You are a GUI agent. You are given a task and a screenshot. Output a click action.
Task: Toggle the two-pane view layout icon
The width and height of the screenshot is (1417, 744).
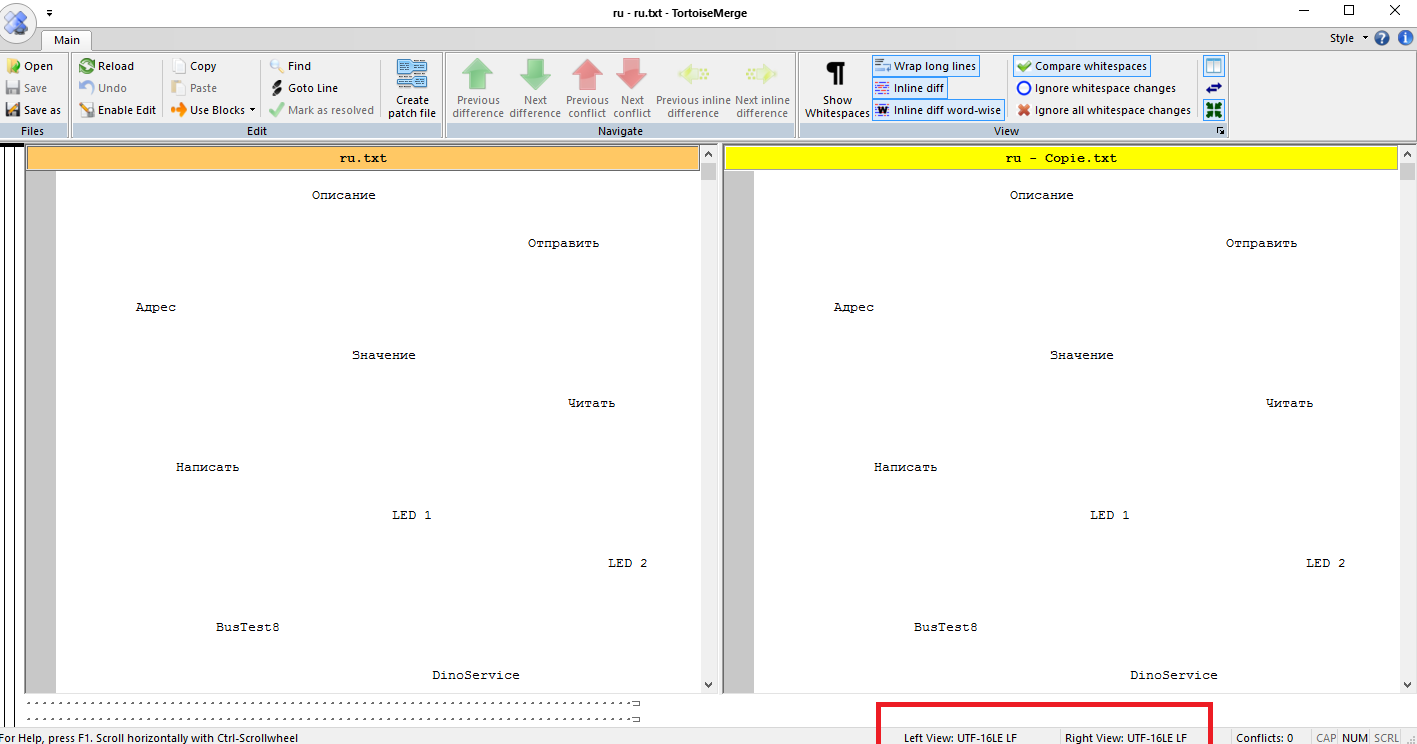click(x=1214, y=66)
